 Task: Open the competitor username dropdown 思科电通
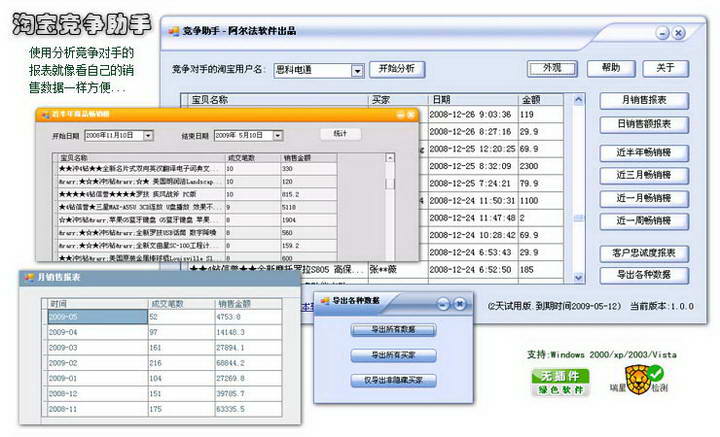[x=357, y=70]
